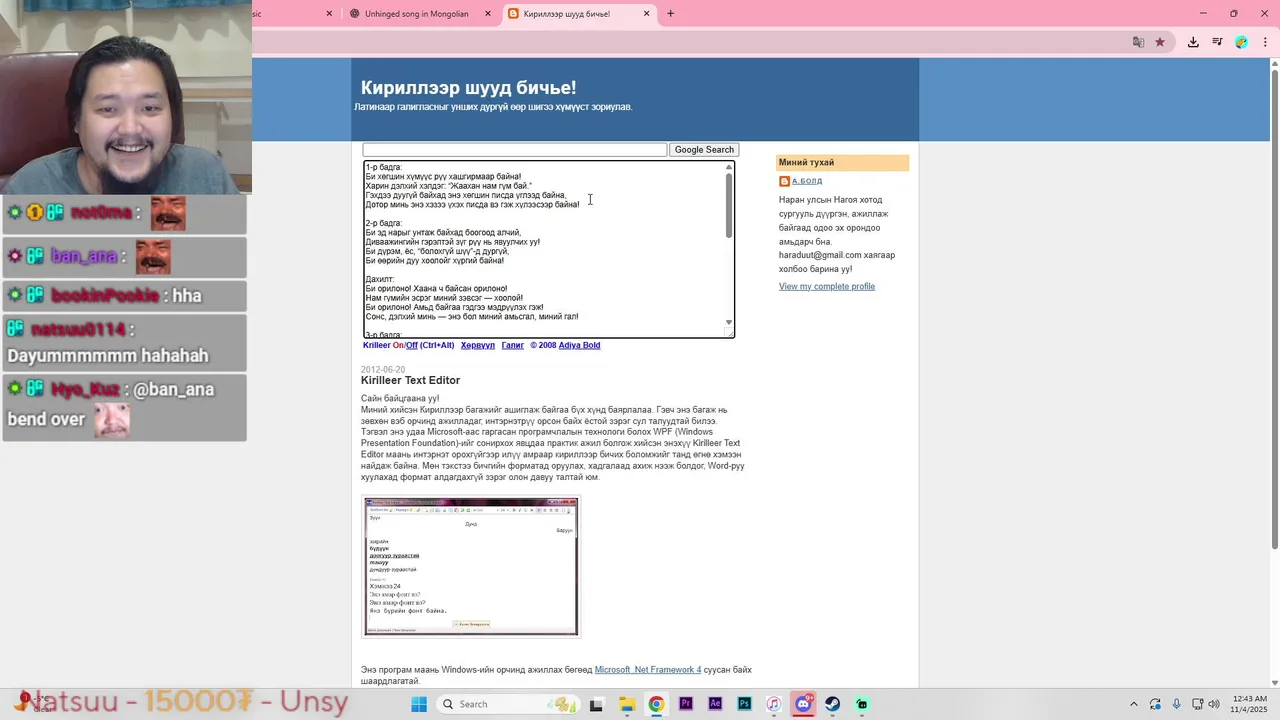Open the clock showing 12:43 AM
This screenshot has width=1280, height=720.
pos(1250,704)
